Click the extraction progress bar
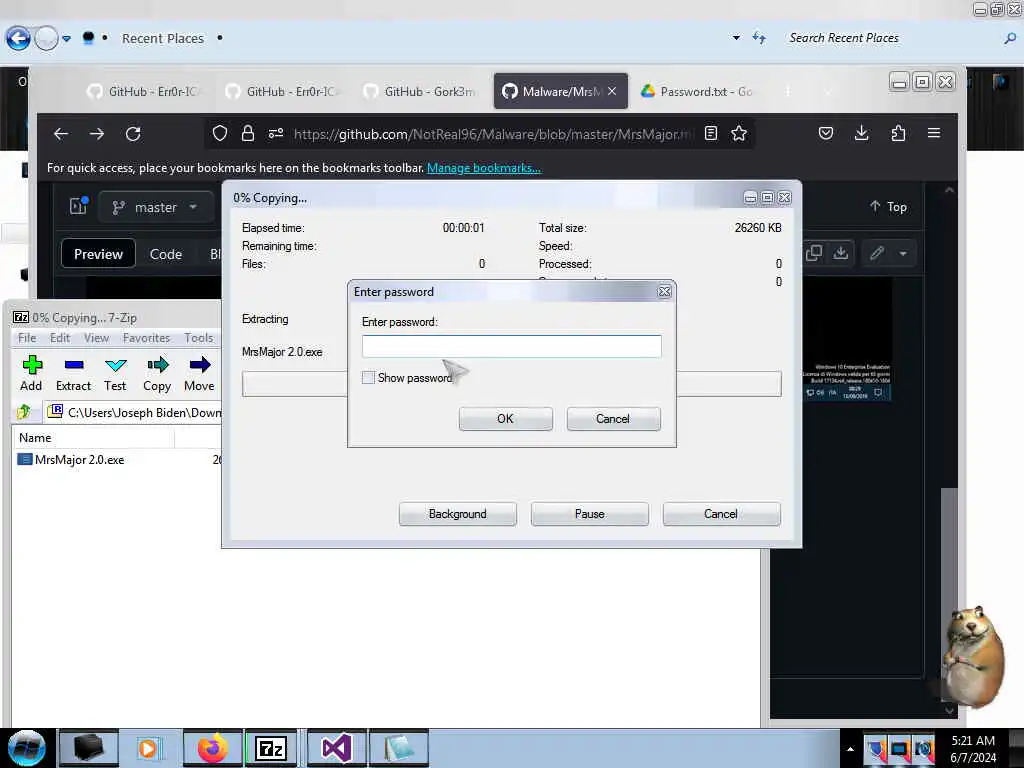 tap(511, 384)
